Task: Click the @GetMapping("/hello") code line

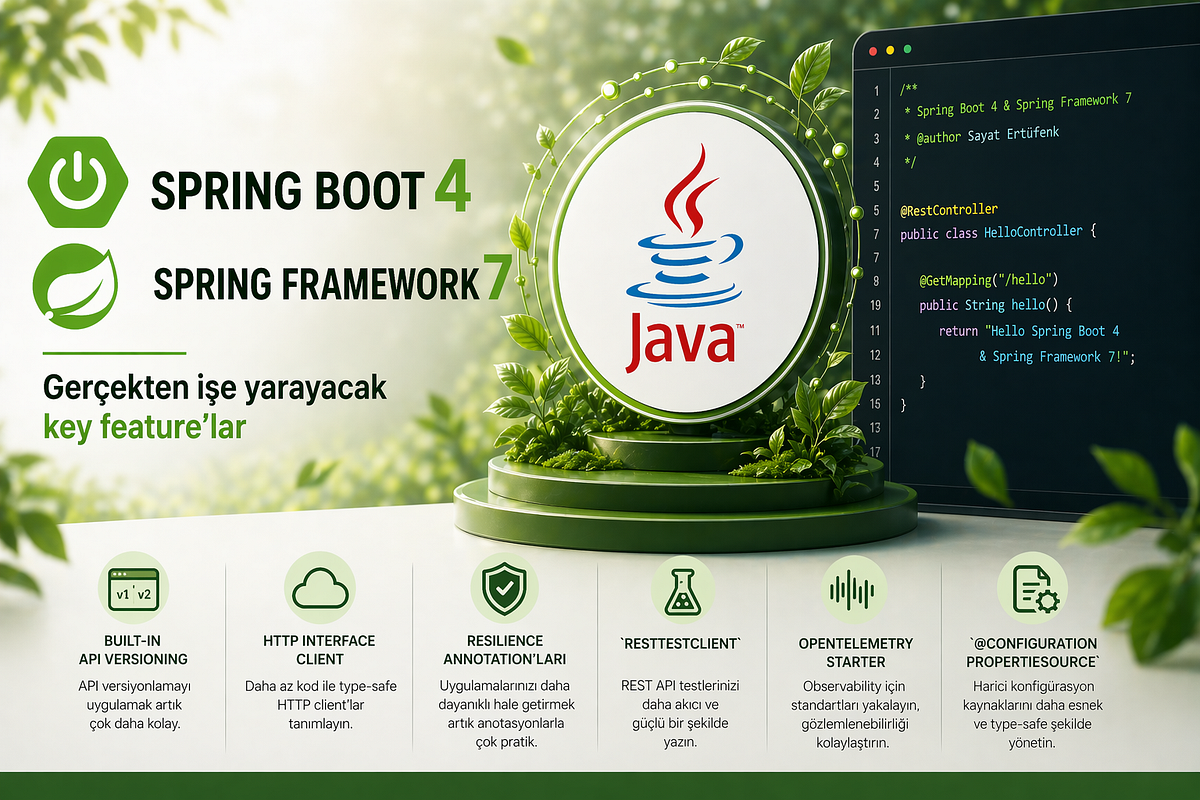Action: pos(989,280)
